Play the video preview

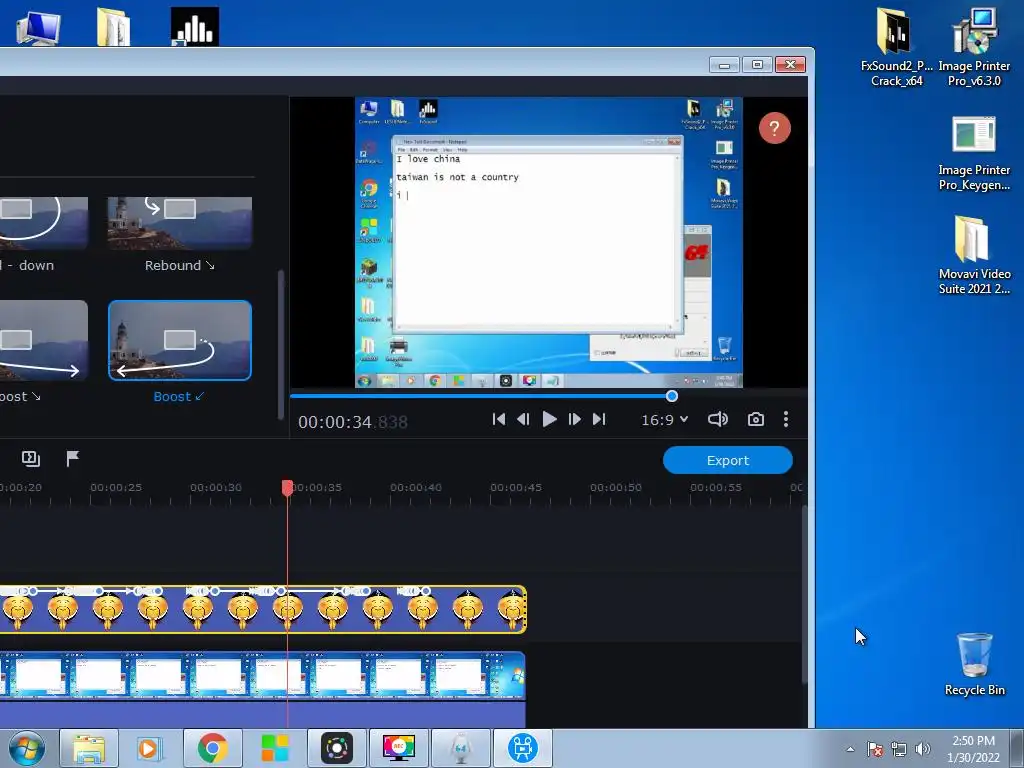pos(549,419)
